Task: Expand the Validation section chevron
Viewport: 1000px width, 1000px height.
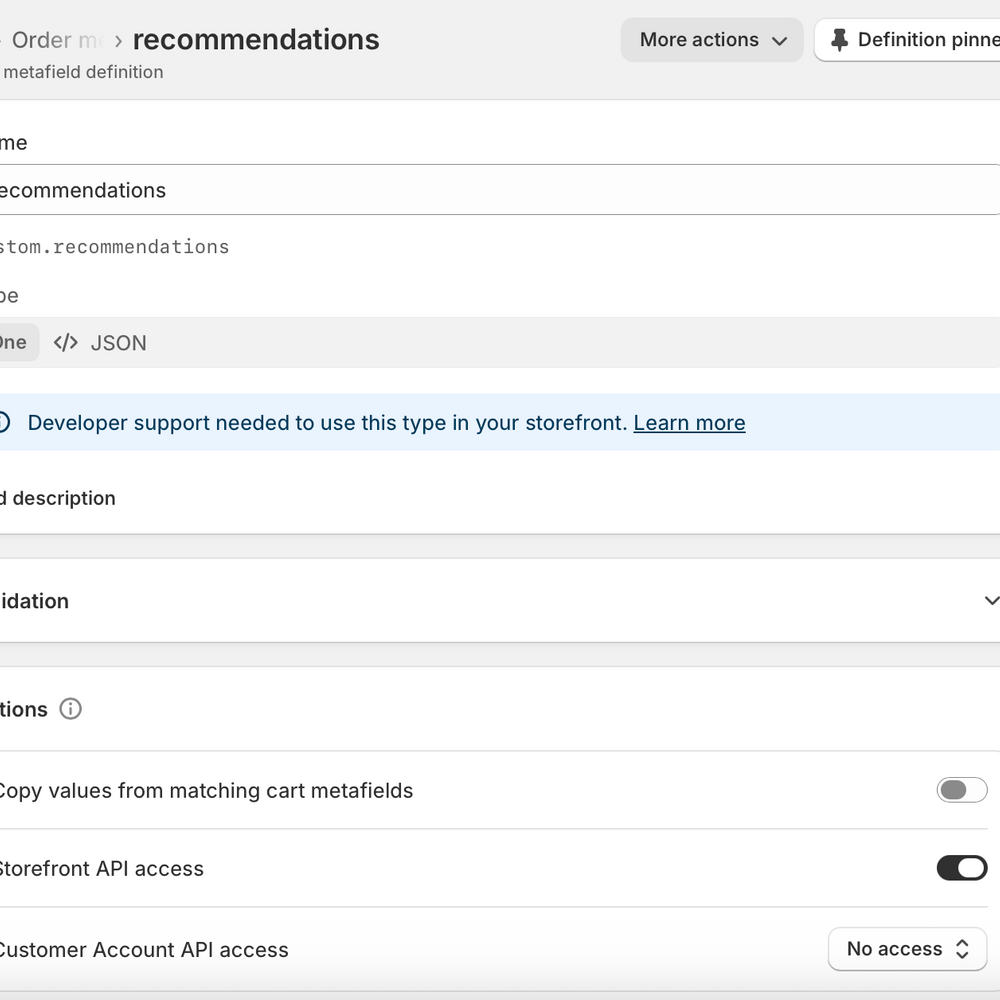Action: click(992, 601)
